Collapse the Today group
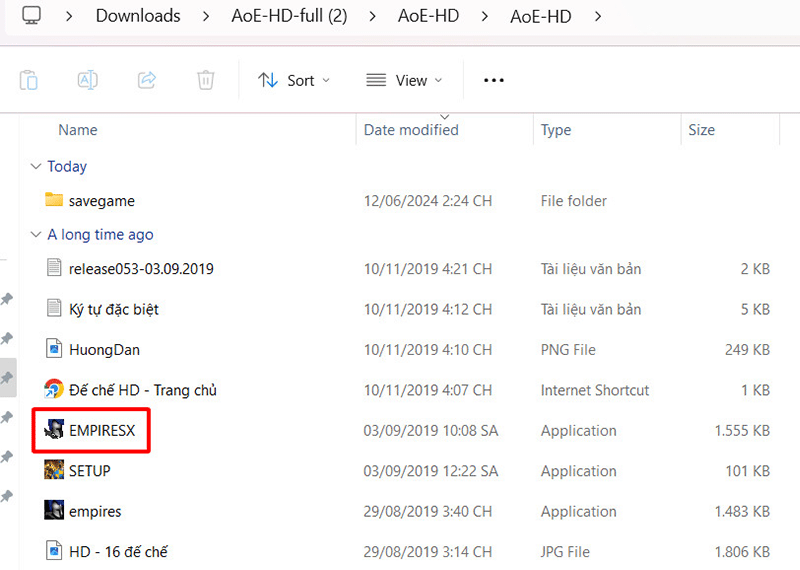The width and height of the screenshot is (800, 570). 36,167
